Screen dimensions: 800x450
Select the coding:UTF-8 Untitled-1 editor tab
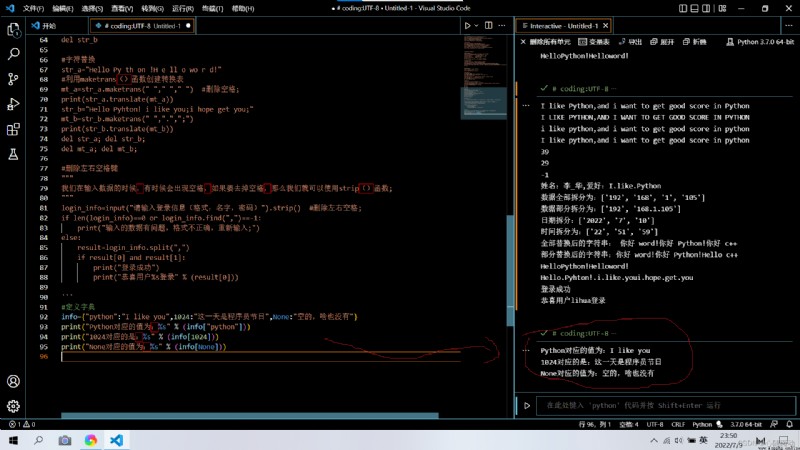pos(142,26)
